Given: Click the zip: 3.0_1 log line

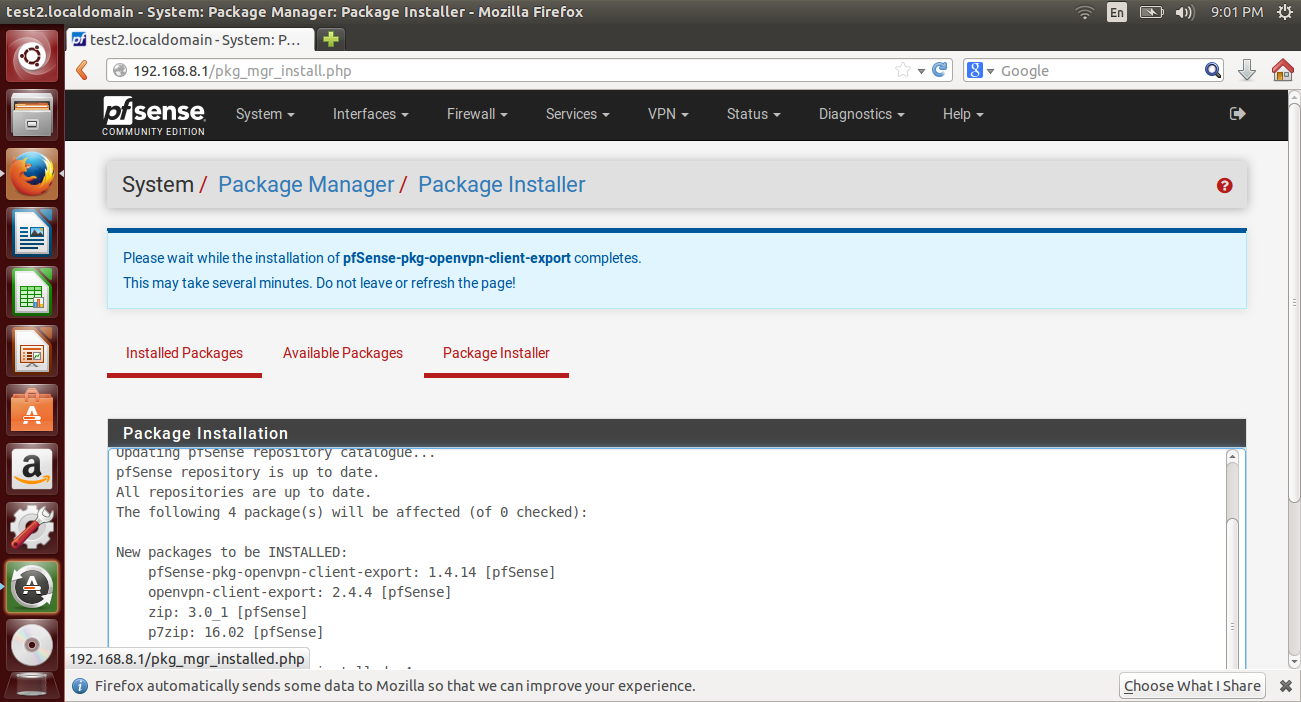Looking at the screenshot, I should click(x=227, y=612).
